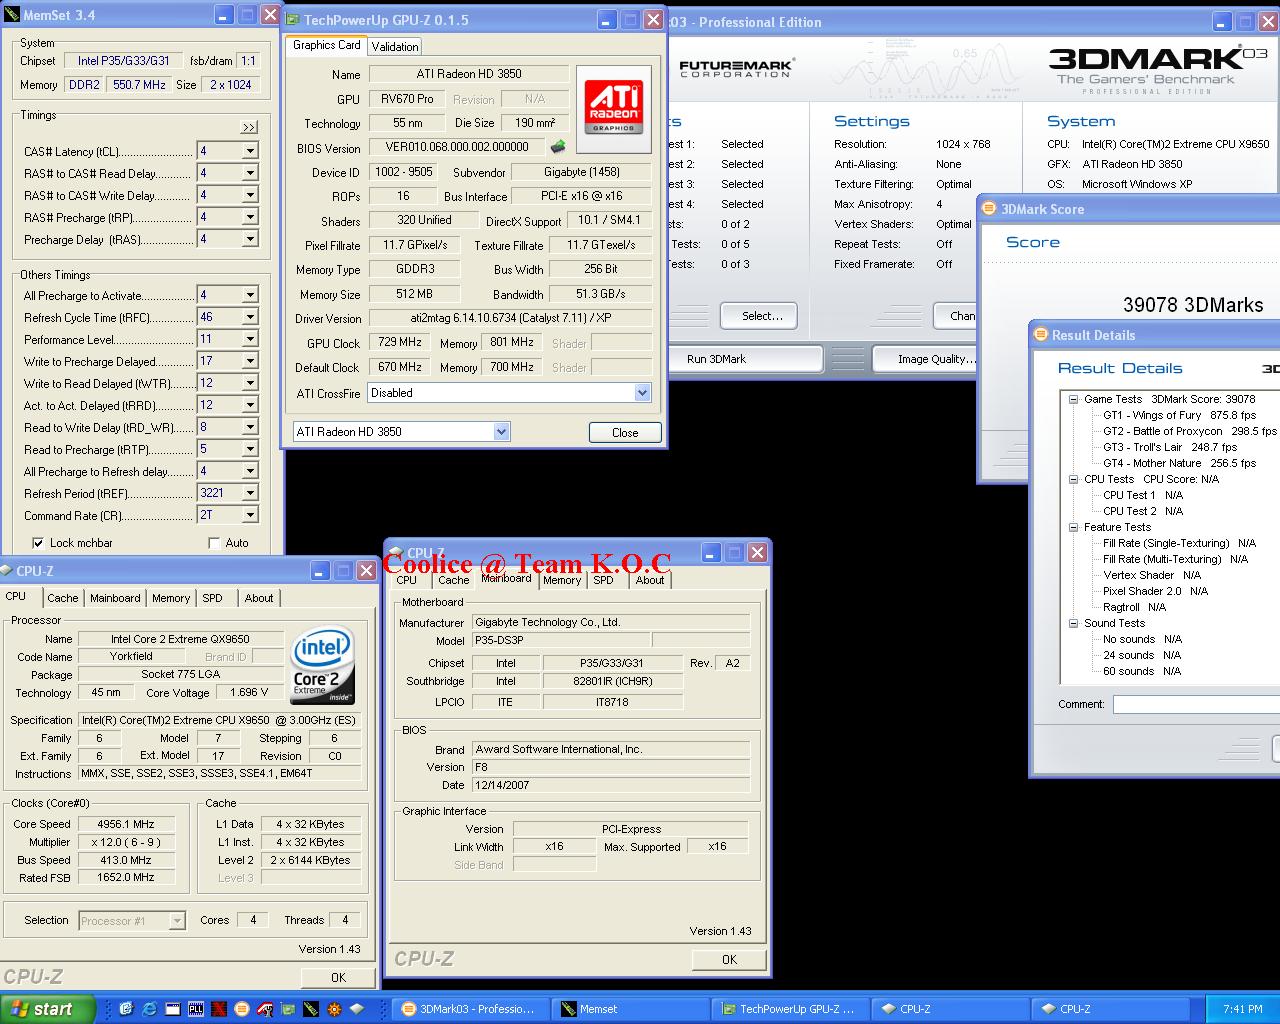
Task: Open the window icon in Quick Launch
Action: tap(172, 1009)
